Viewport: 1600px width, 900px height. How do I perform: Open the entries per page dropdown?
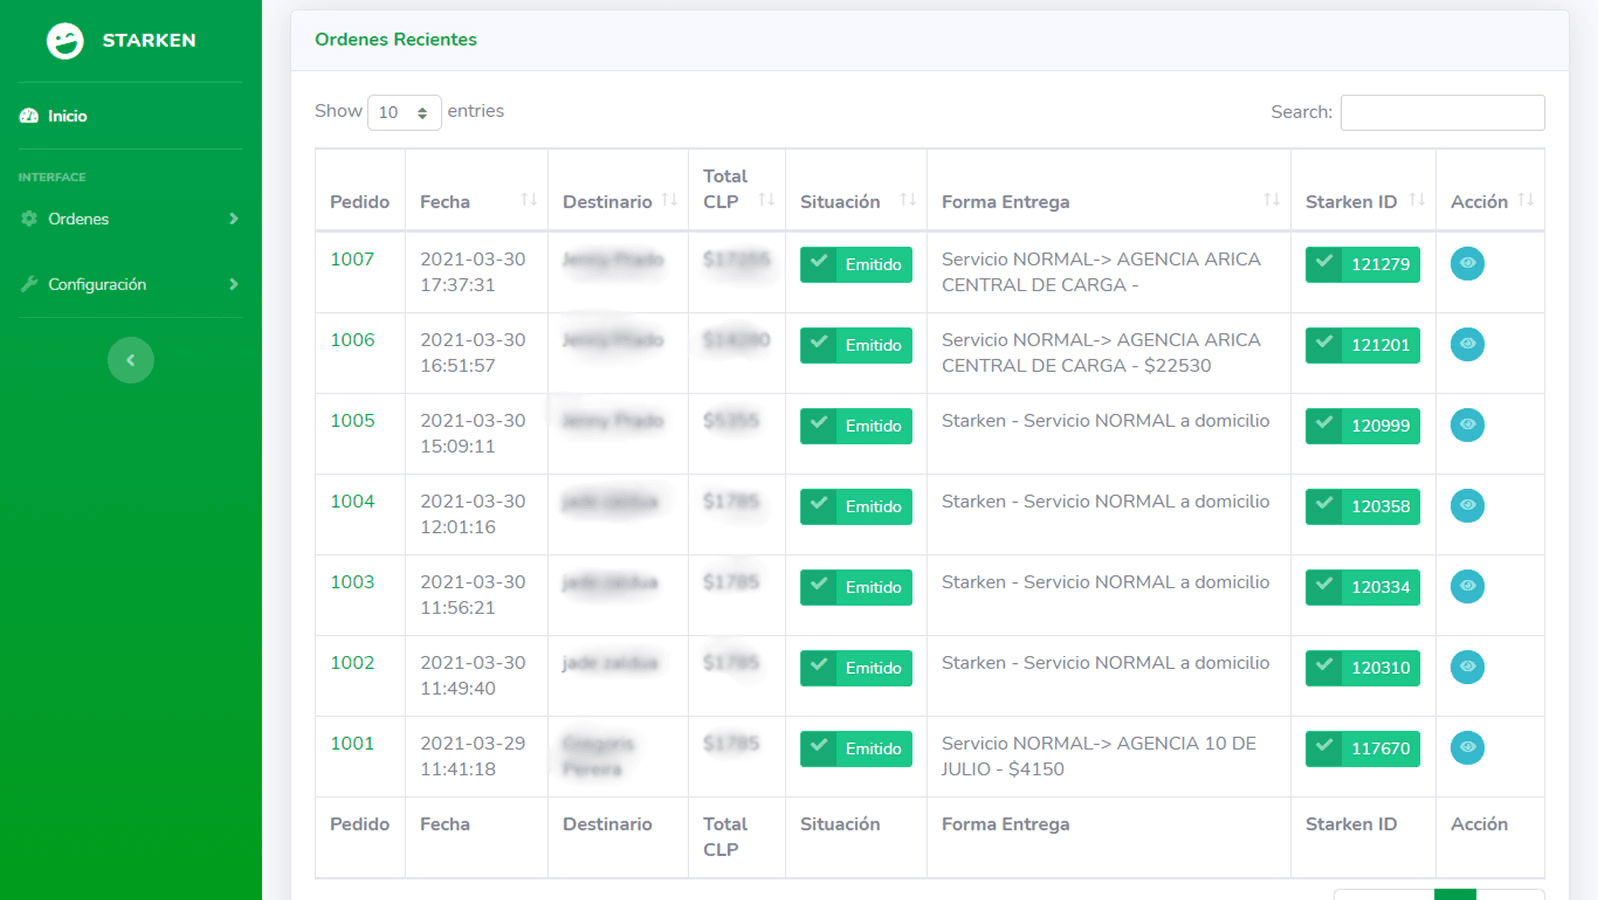pyautogui.click(x=404, y=113)
